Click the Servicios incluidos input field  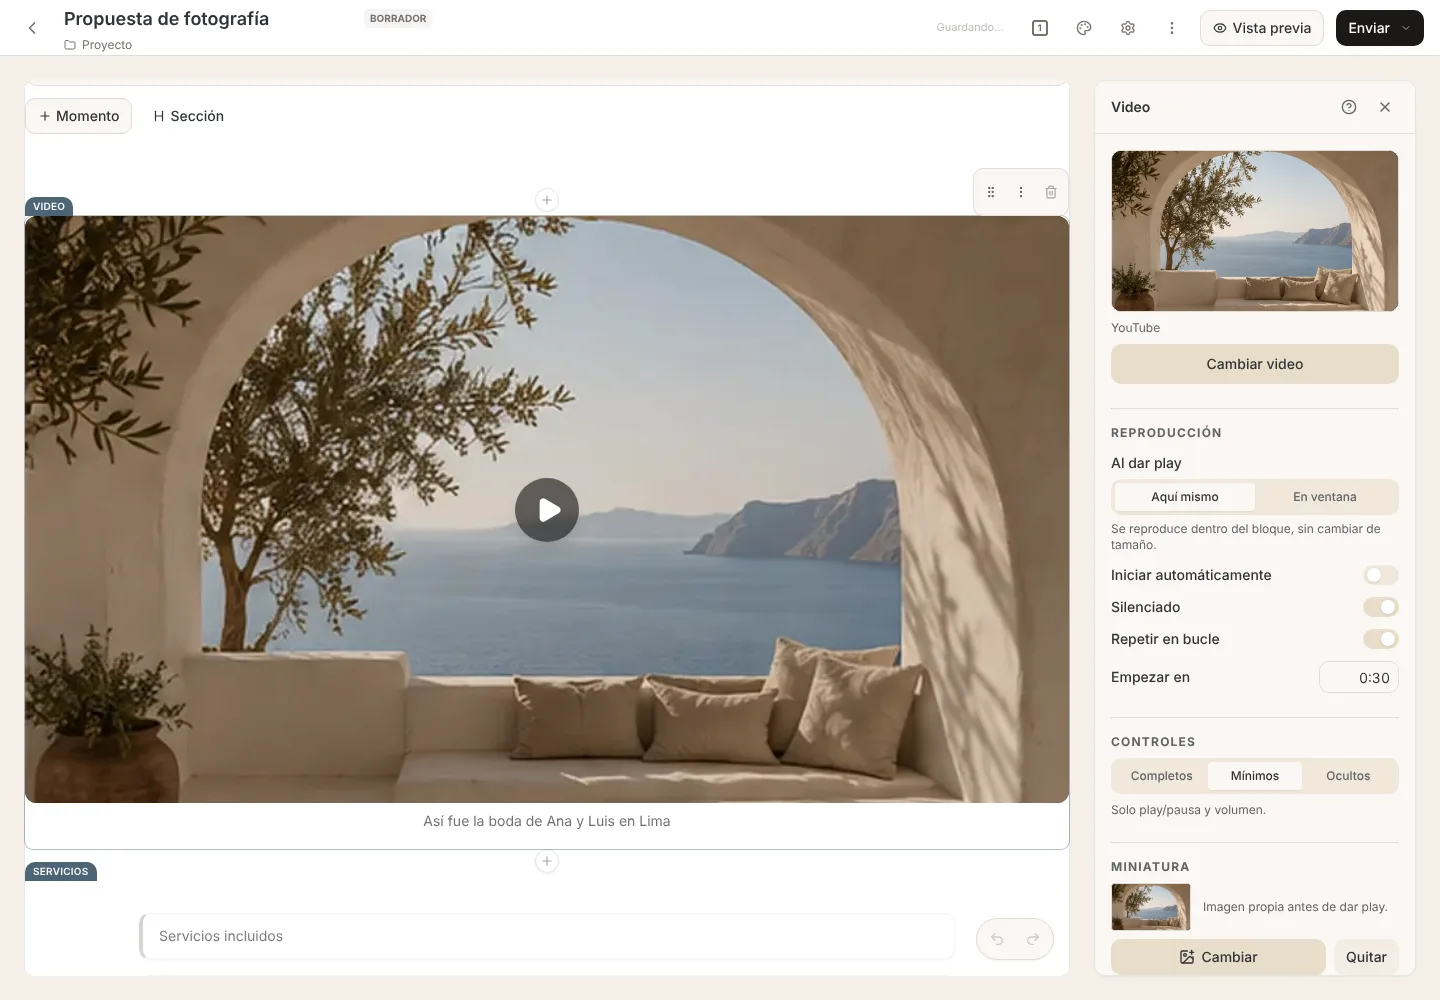[x=547, y=936]
